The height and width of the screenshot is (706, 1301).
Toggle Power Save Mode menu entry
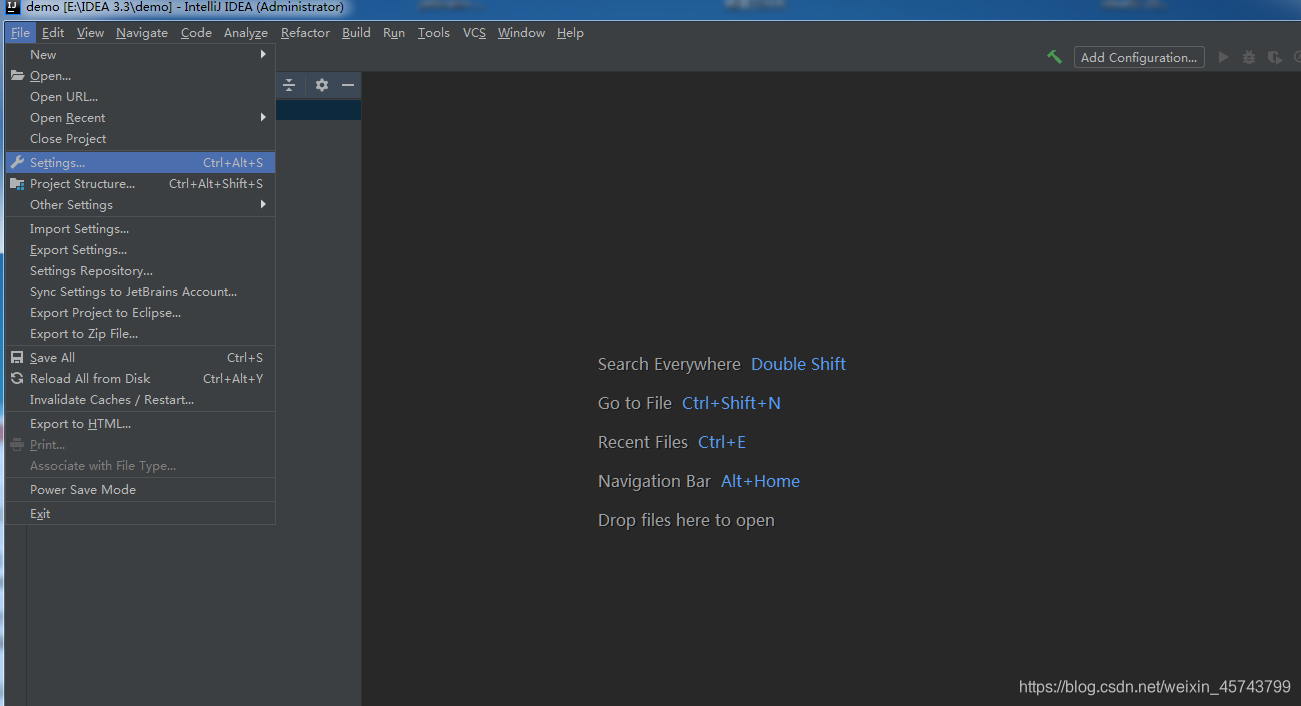pos(140,490)
